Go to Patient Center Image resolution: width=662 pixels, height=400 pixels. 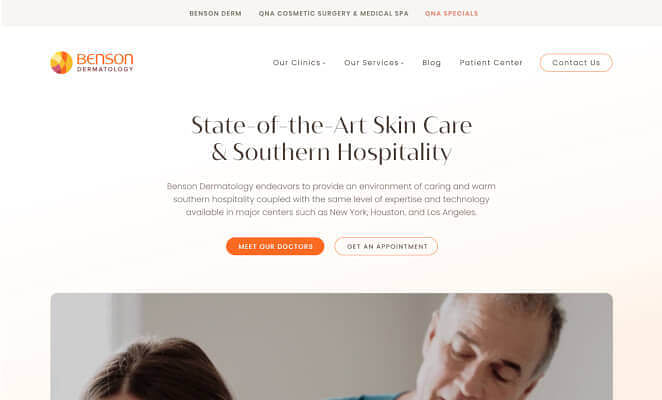tap(491, 63)
